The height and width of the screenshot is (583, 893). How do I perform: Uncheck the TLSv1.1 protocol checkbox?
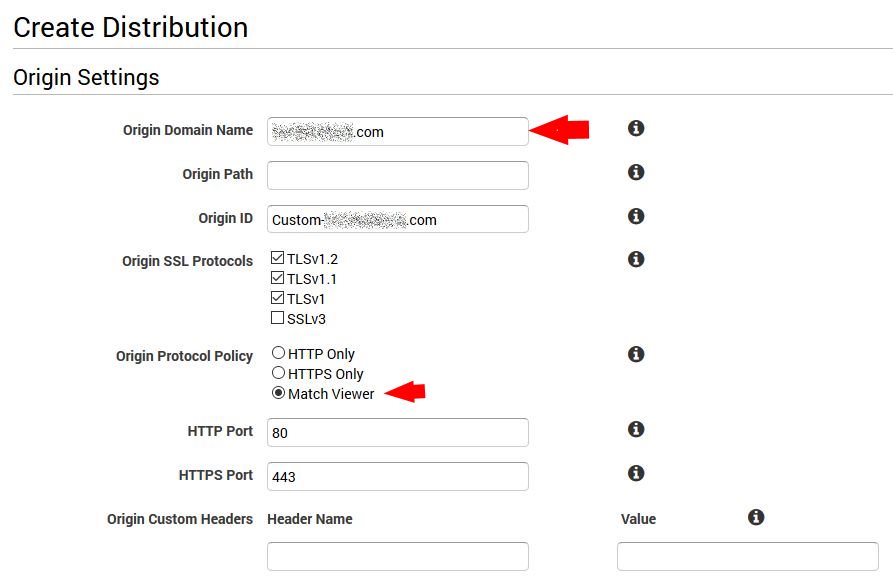click(x=277, y=278)
